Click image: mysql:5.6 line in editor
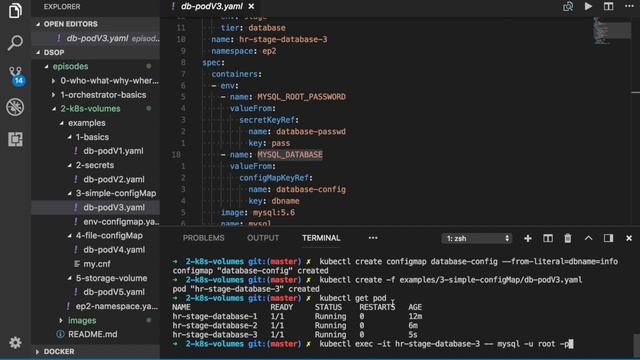This screenshot has width=640, height=360. click(x=258, y=213)
